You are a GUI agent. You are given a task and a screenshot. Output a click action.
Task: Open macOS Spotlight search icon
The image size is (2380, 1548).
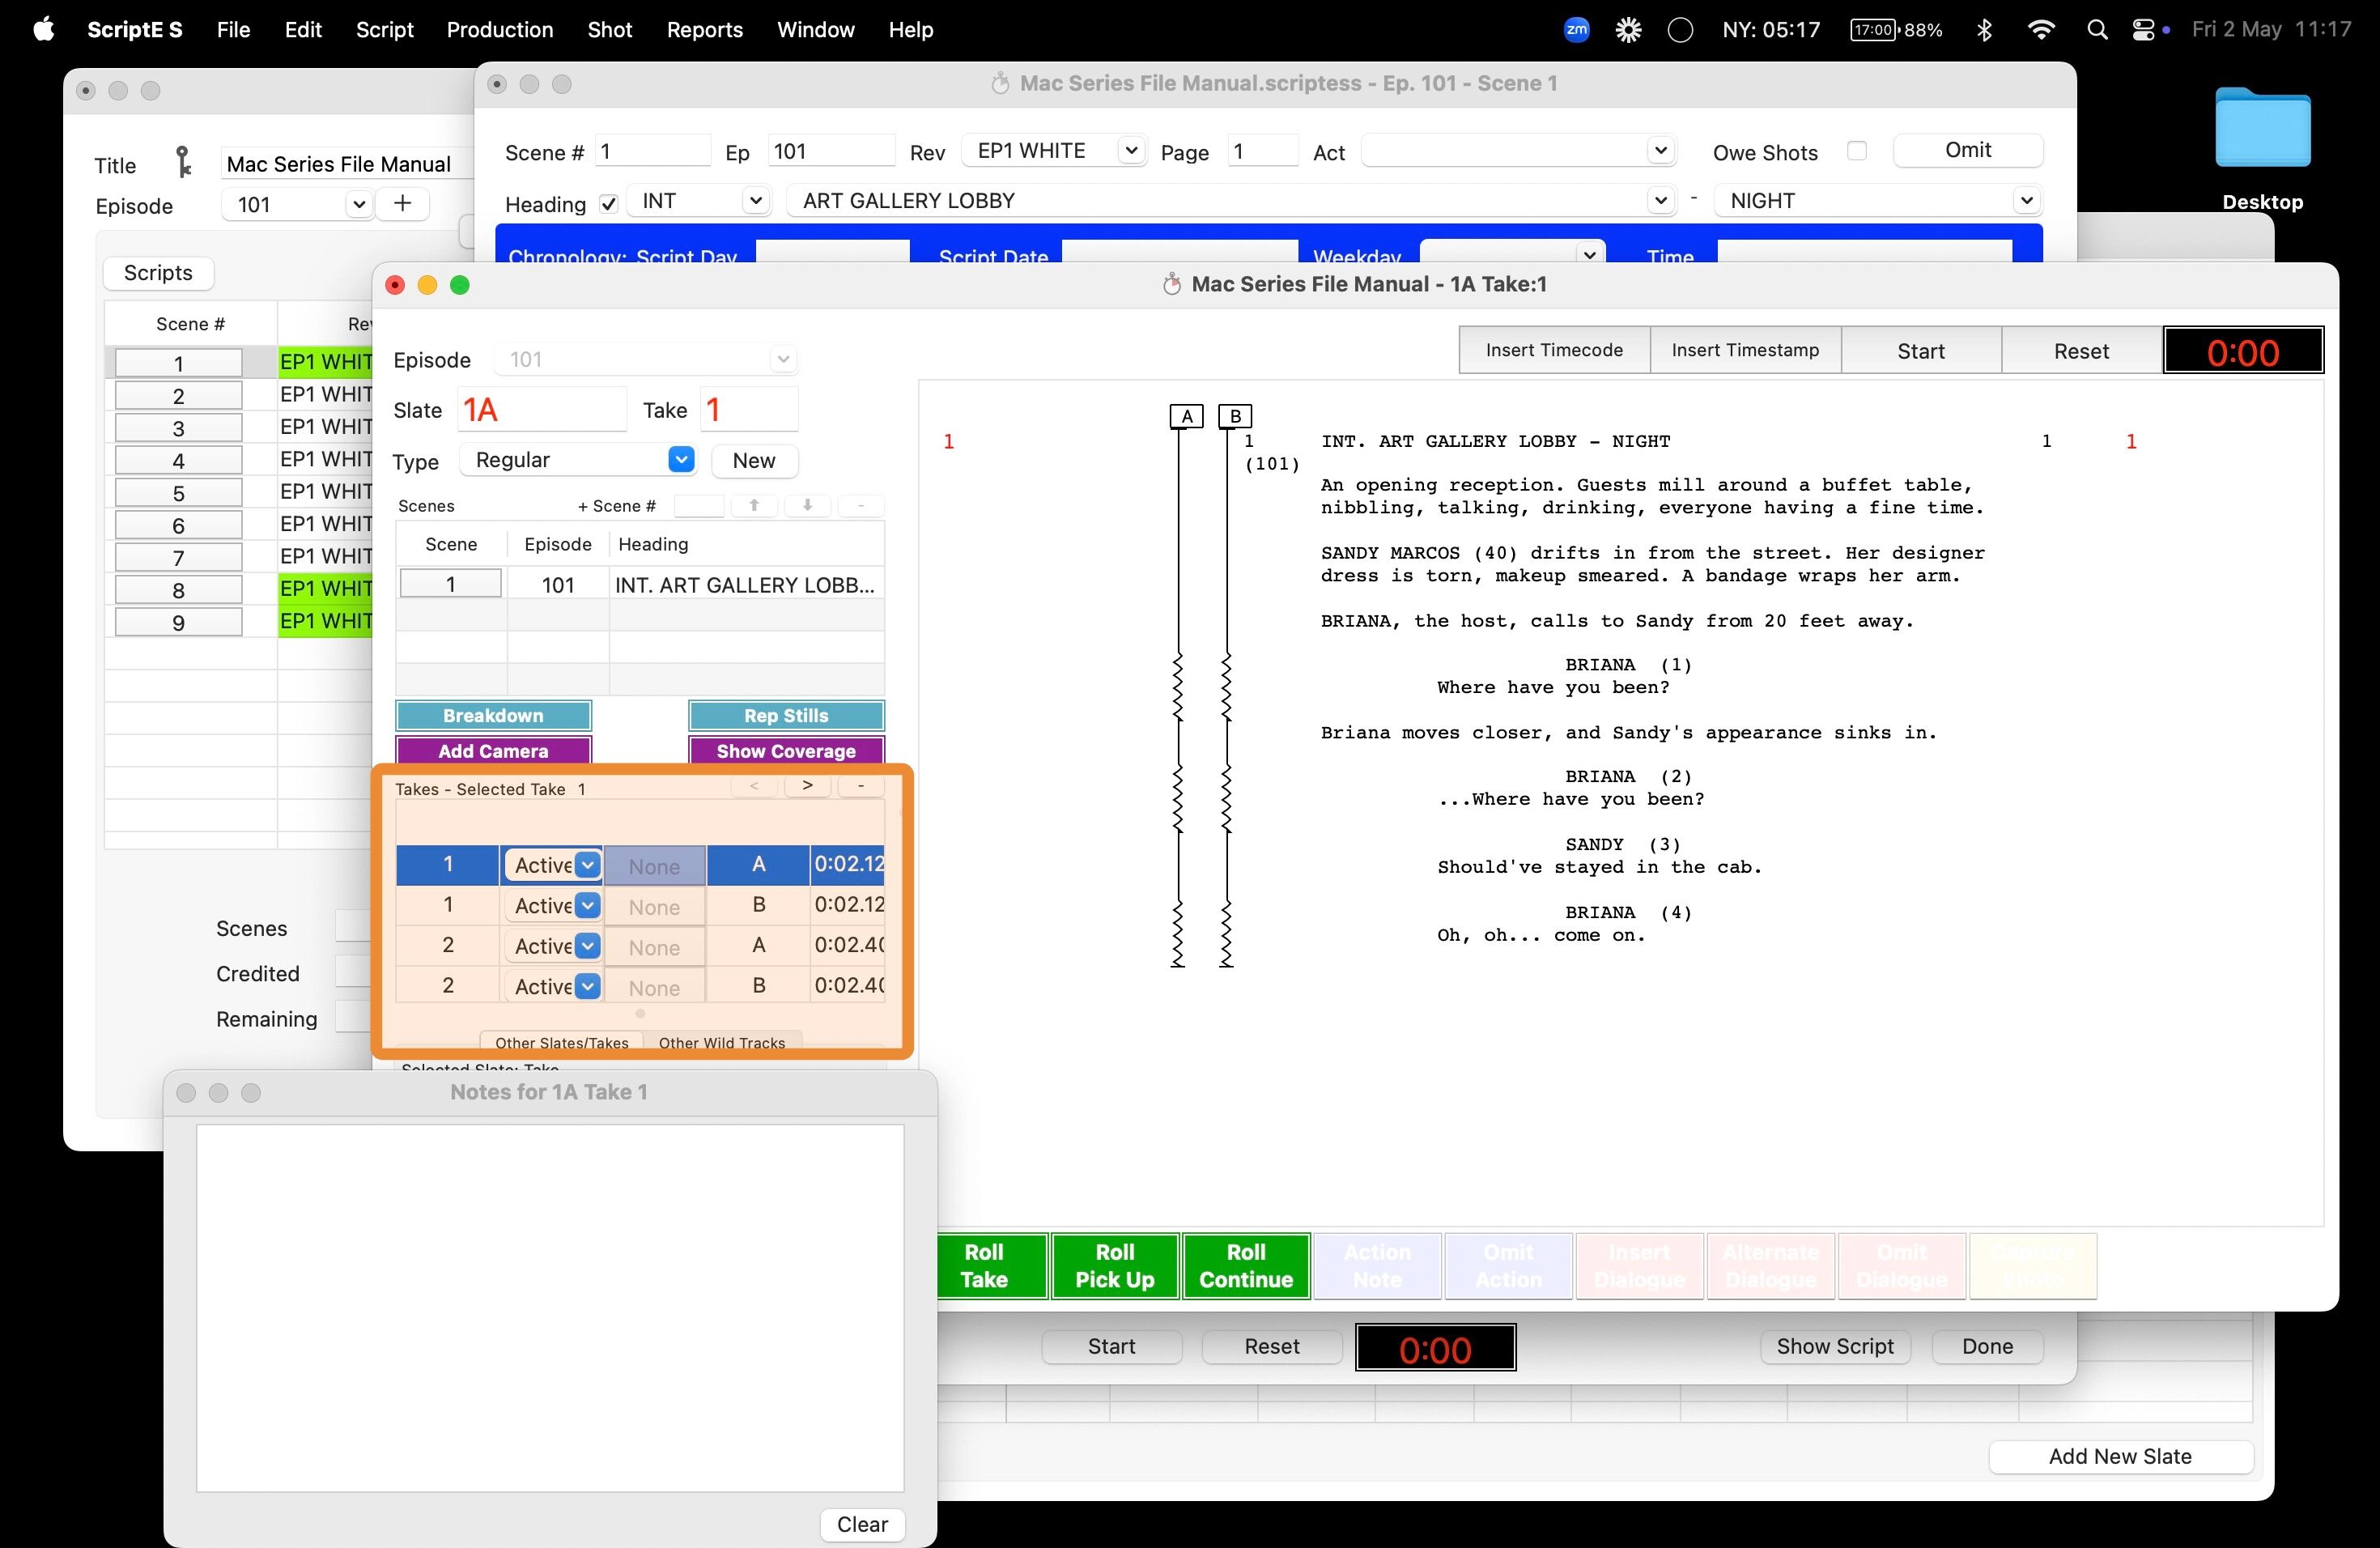pyautogui.click(x=2097, y=30)
